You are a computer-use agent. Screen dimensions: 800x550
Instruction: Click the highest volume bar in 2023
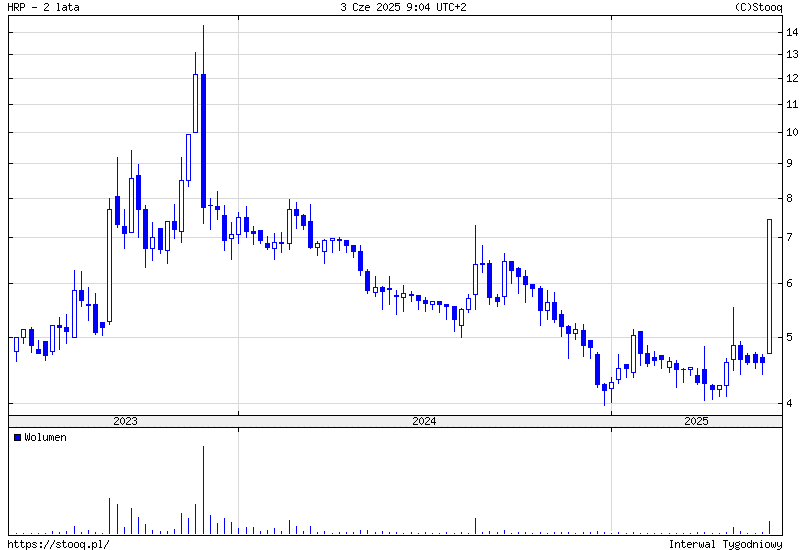(x=203, y=490)
